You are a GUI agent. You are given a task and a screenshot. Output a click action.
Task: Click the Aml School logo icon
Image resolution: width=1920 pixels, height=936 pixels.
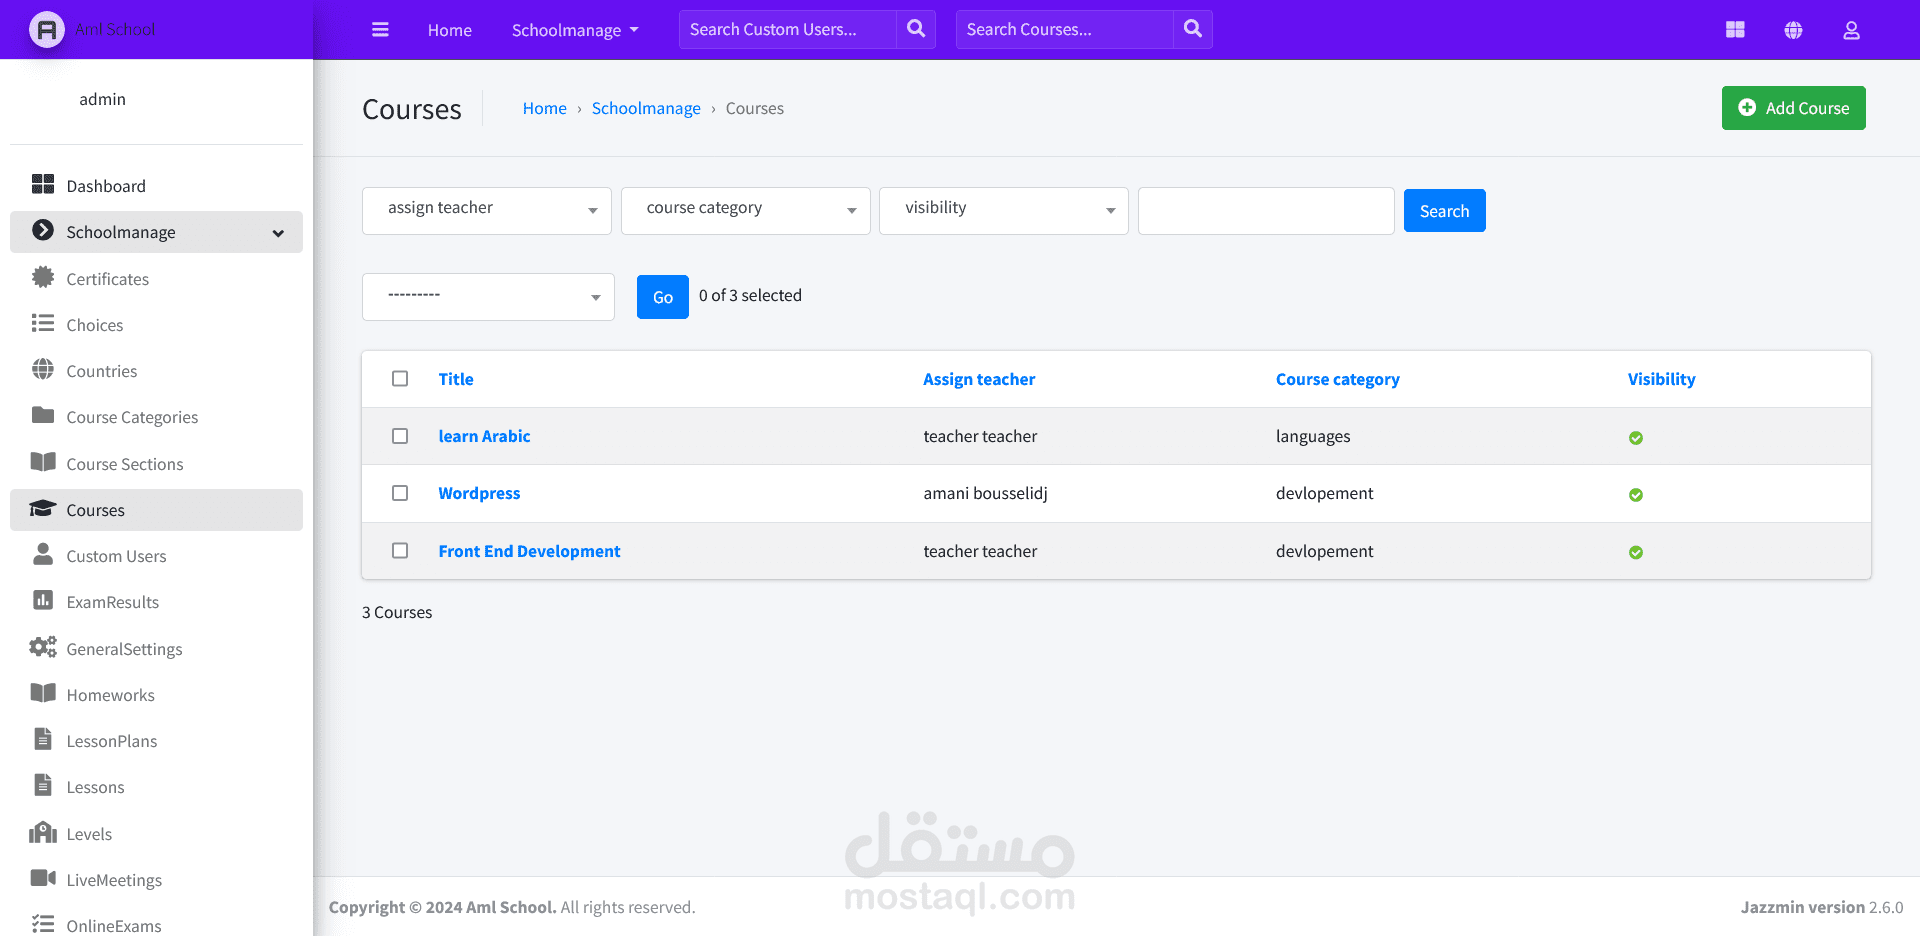pyautogui.click(x=46, y=30)
